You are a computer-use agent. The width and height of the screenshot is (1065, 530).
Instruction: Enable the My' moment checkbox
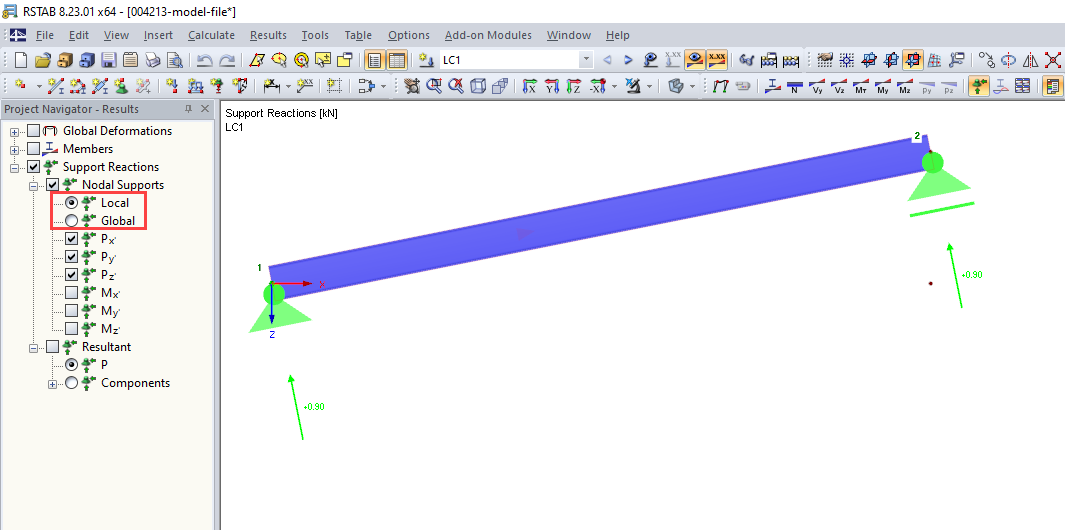[x=71, y=311]
